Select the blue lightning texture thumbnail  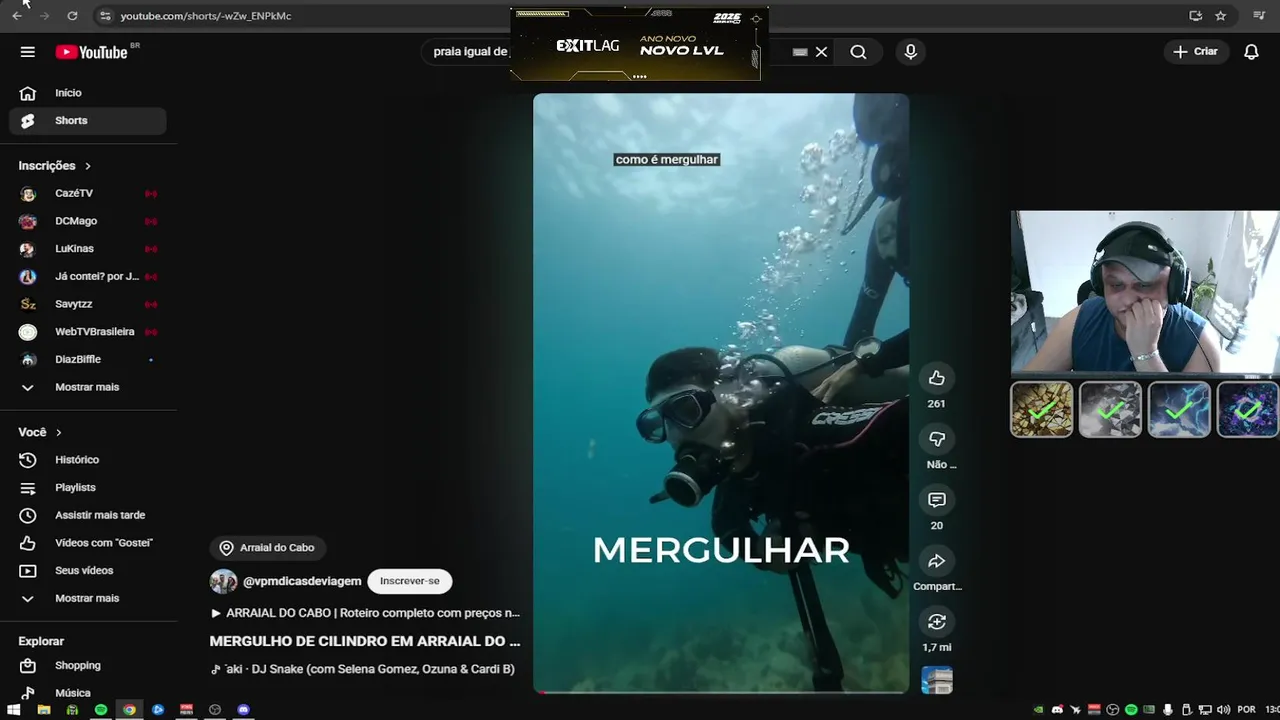click(x=1179, y=410)
